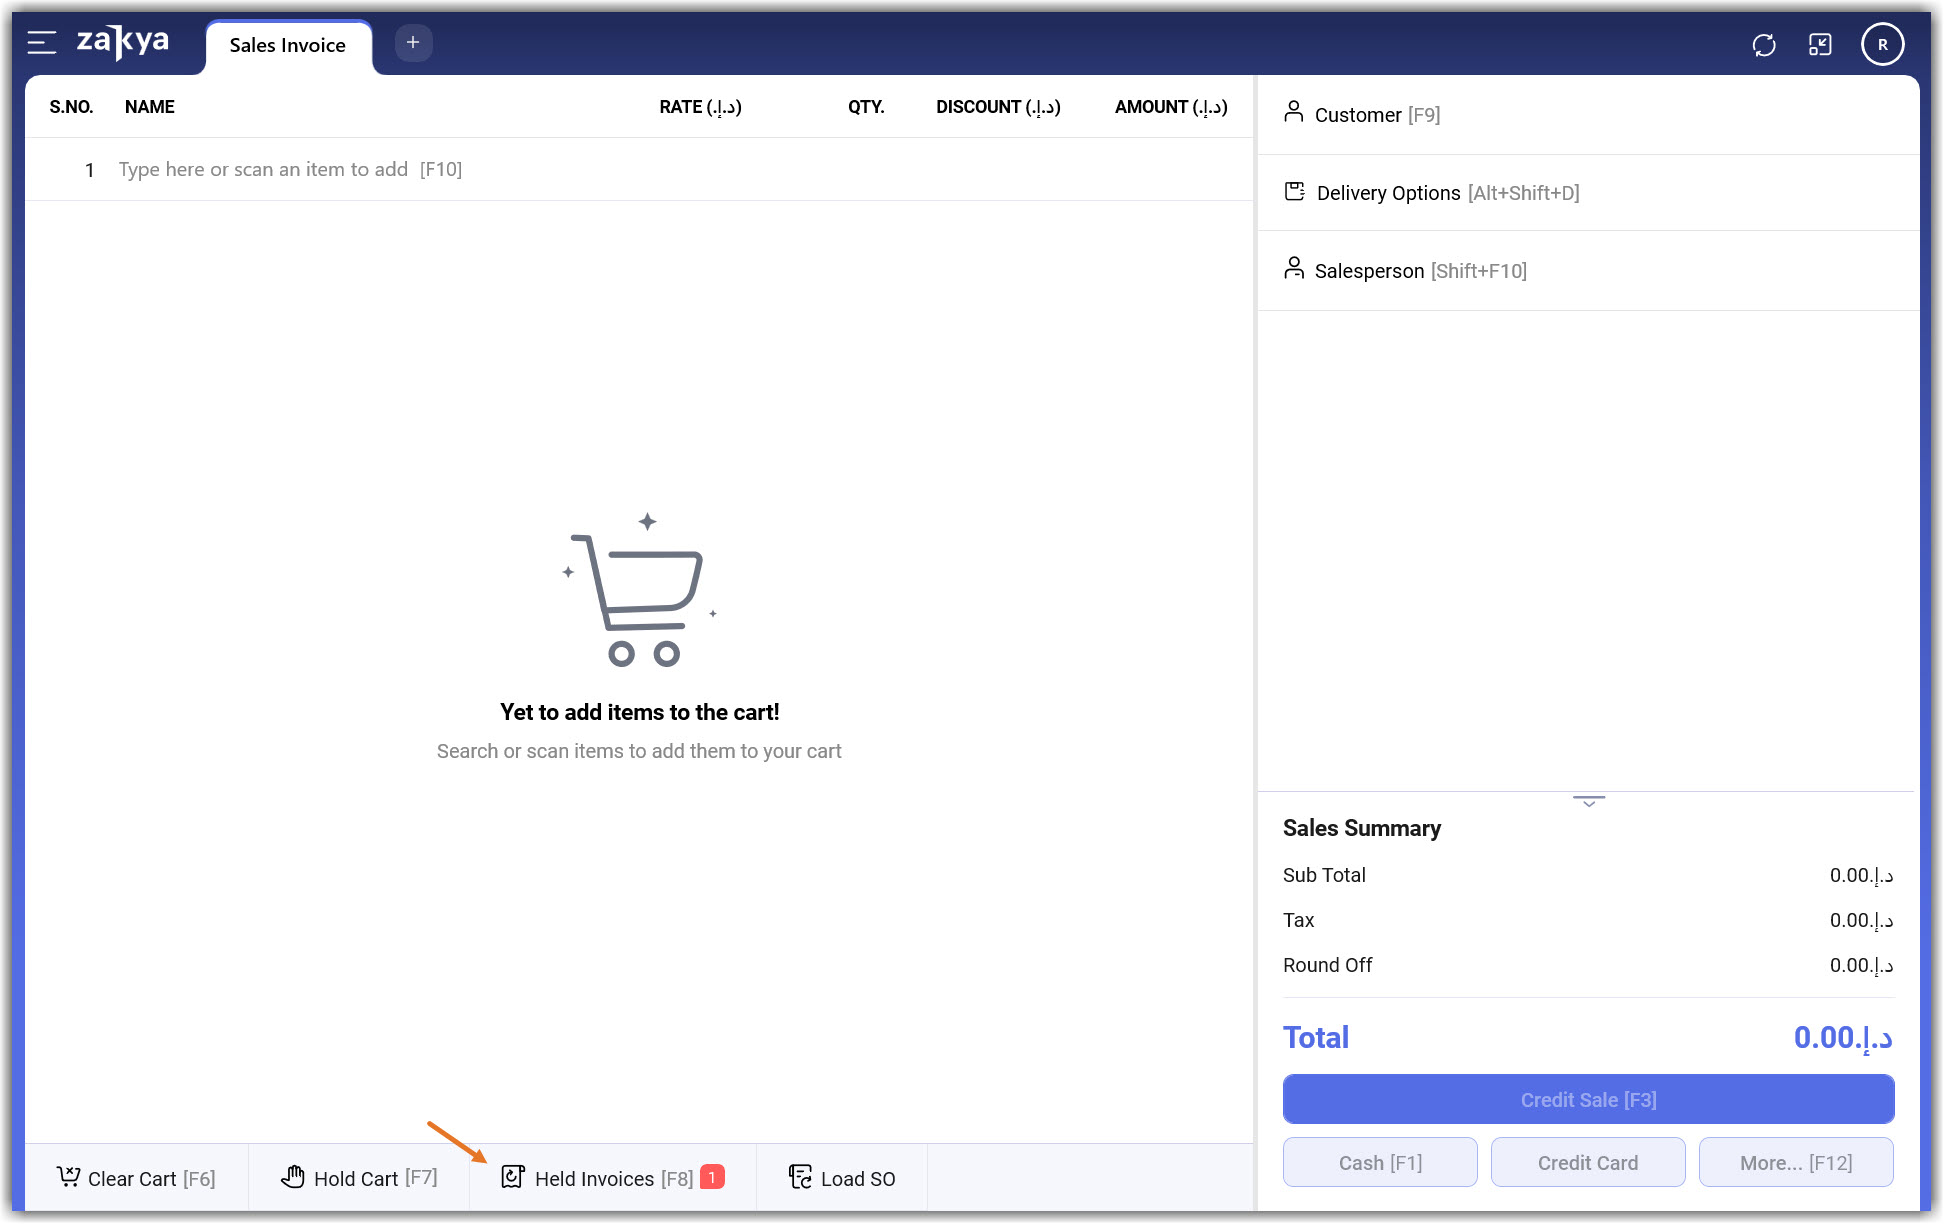Open the hamburger navigation menu
The height and width of the screenshot is (1224, 1944).
click(x=41, y=43)
